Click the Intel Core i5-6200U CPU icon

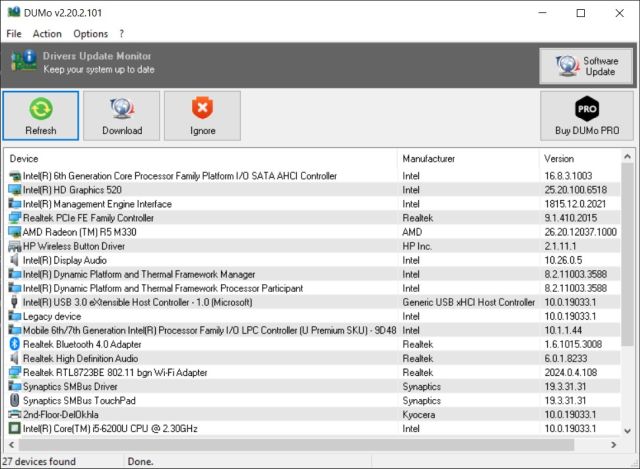point(15,429)
